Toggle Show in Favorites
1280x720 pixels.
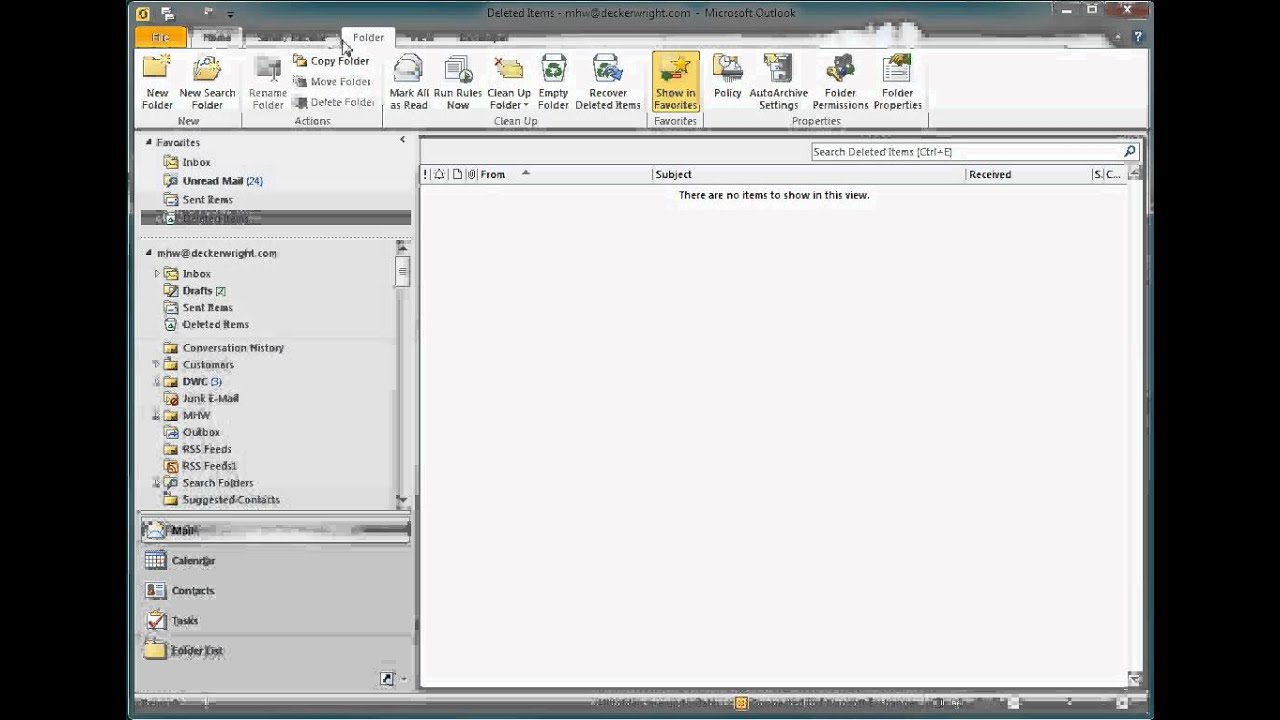pos(676,82)
